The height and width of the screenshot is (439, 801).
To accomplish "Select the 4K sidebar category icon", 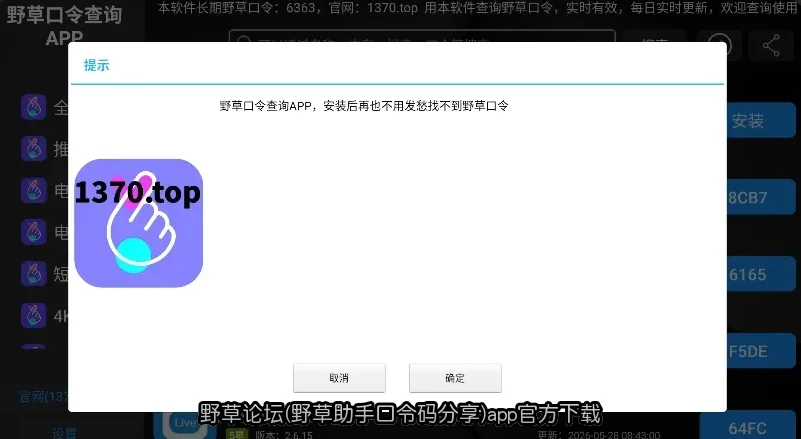I will (x=34, y=315).
